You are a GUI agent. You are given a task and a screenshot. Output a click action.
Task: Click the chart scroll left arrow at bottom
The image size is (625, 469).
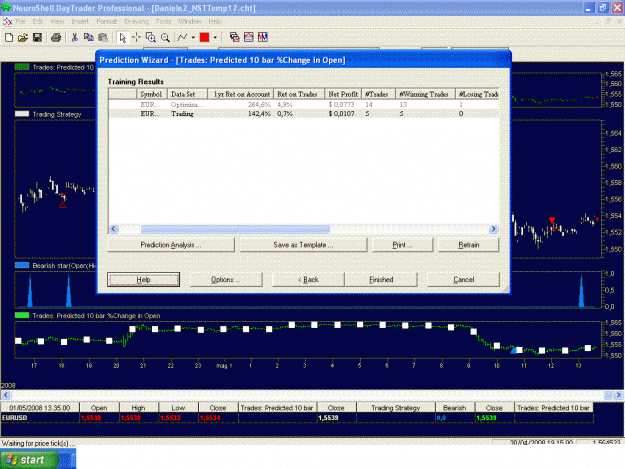pos(6,395)
